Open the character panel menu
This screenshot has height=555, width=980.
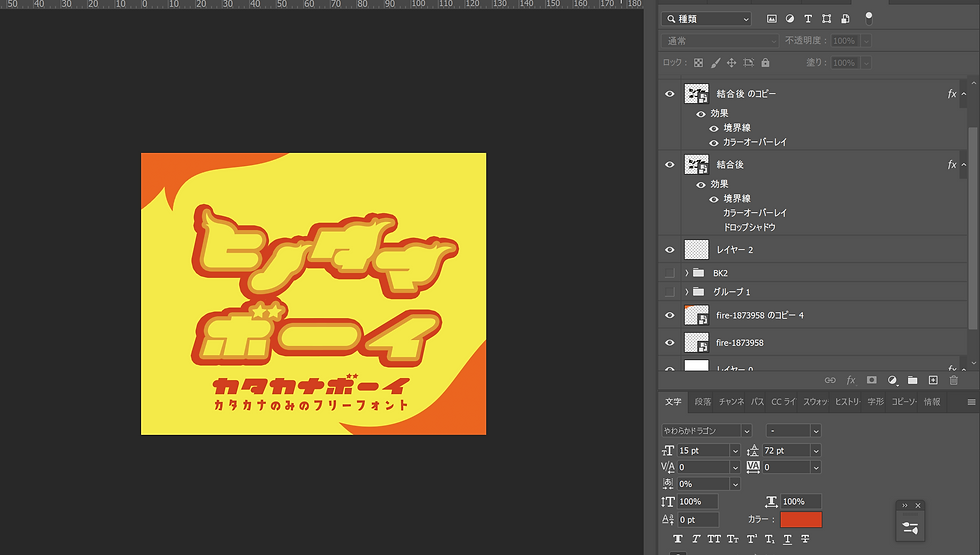[x=971, y=402]
